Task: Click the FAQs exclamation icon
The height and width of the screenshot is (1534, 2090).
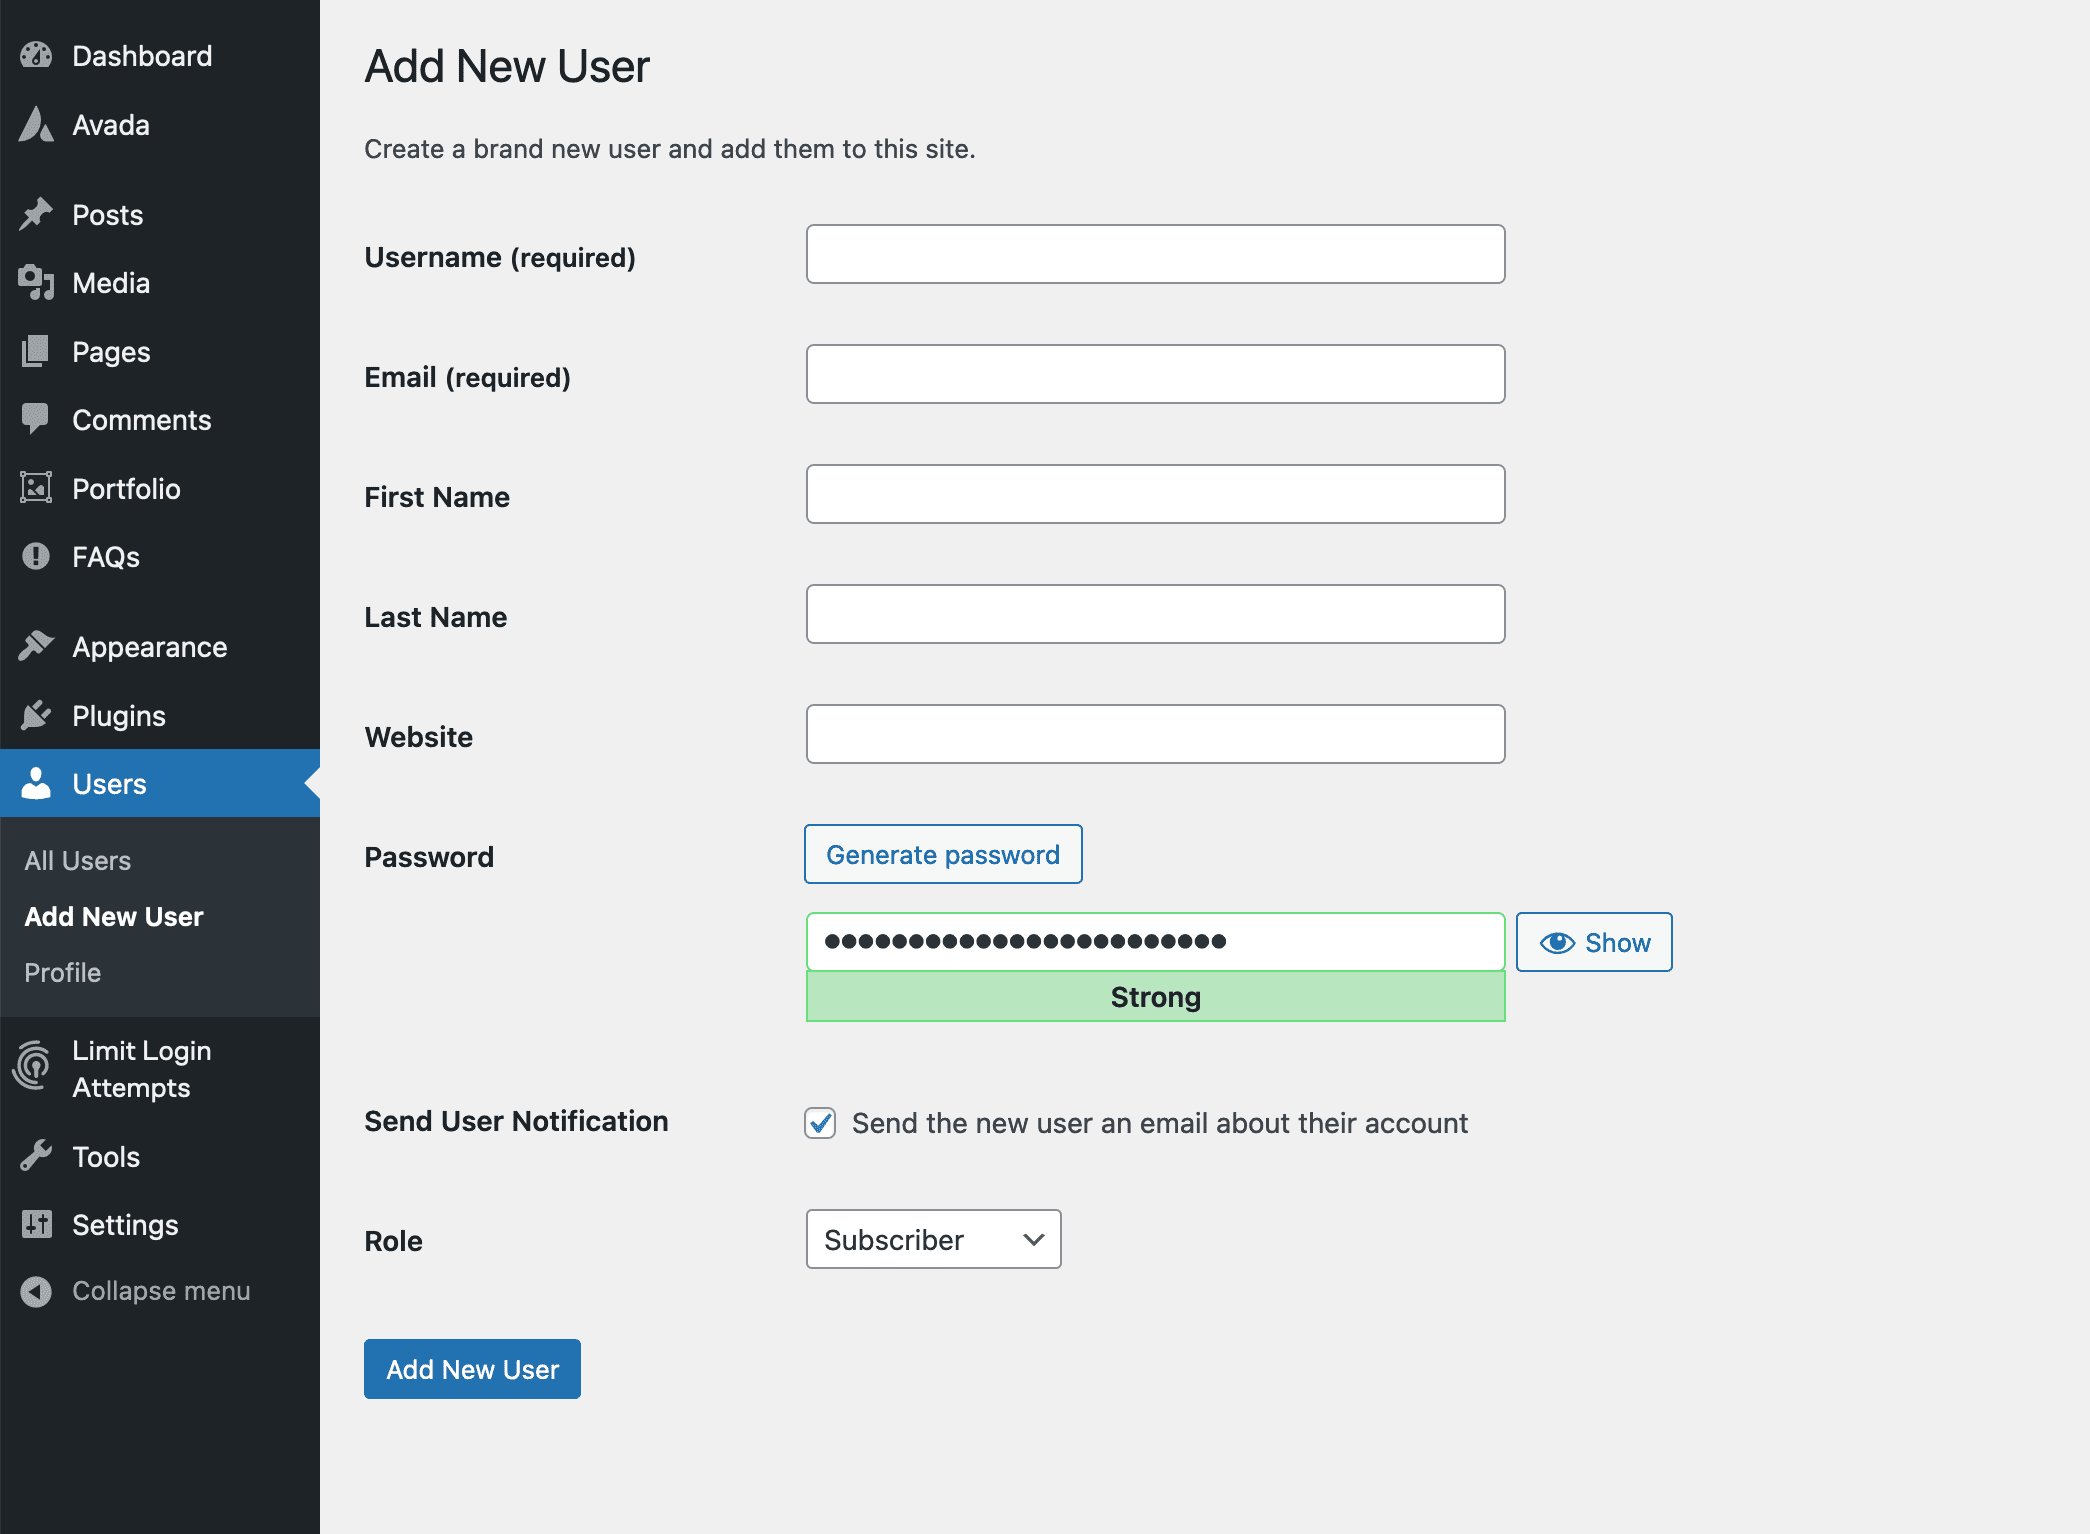Action: click(x=36, y=556)
